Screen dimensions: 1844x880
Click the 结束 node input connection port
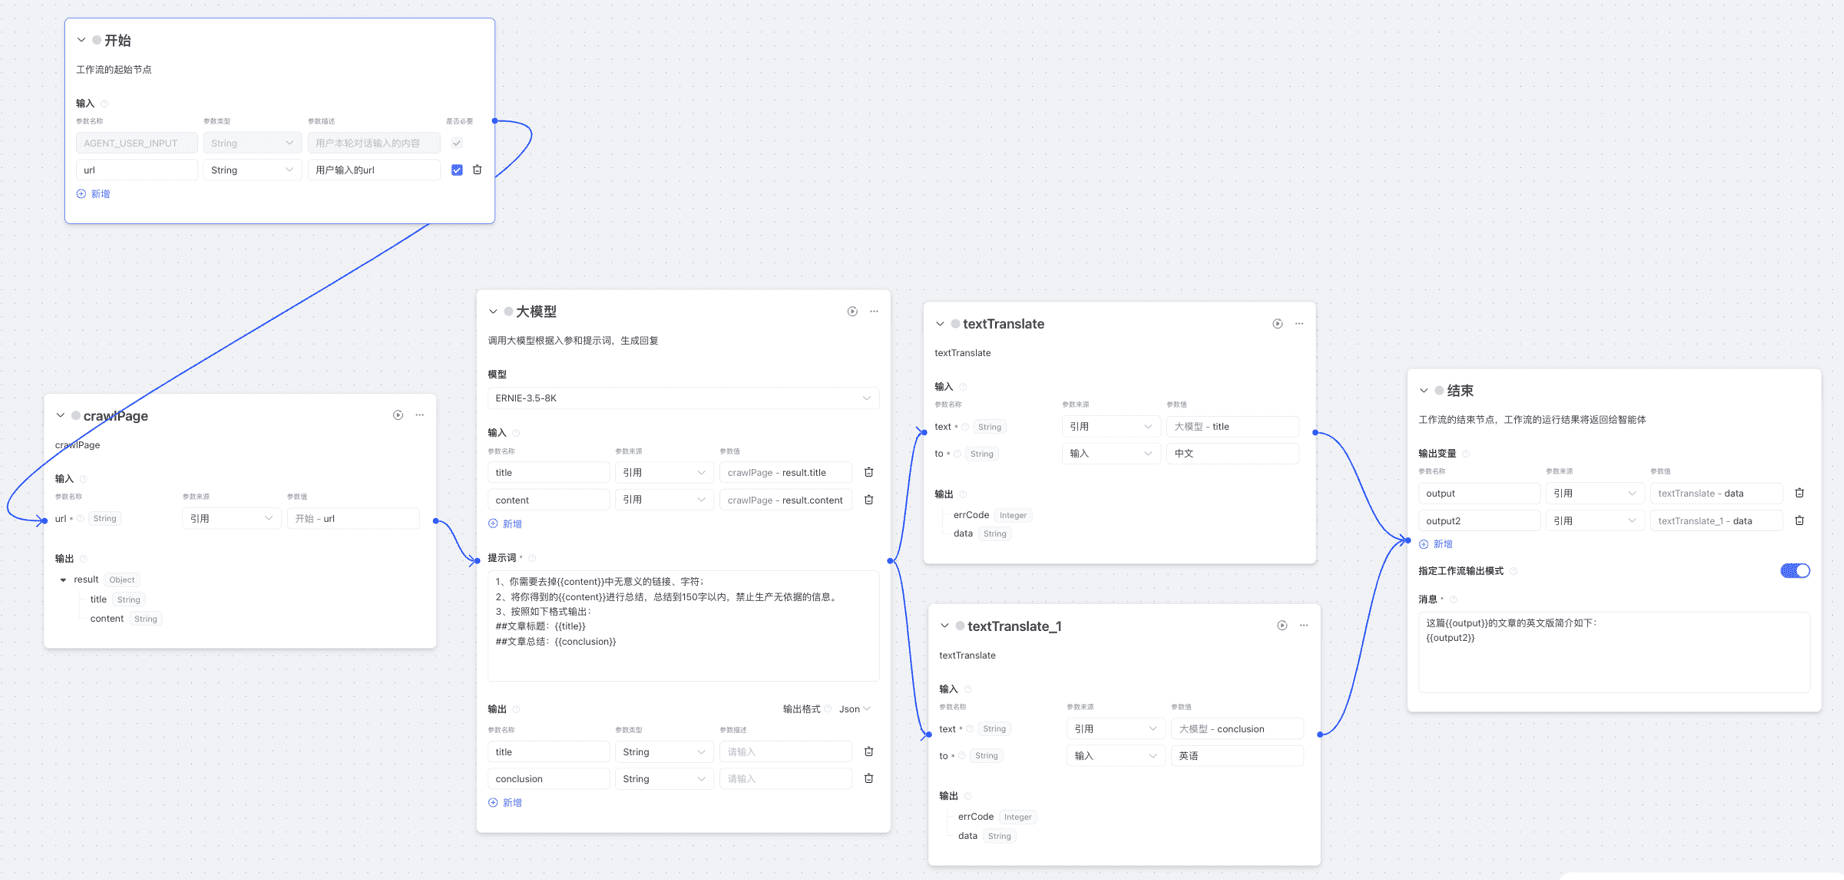pos(1408,541)
